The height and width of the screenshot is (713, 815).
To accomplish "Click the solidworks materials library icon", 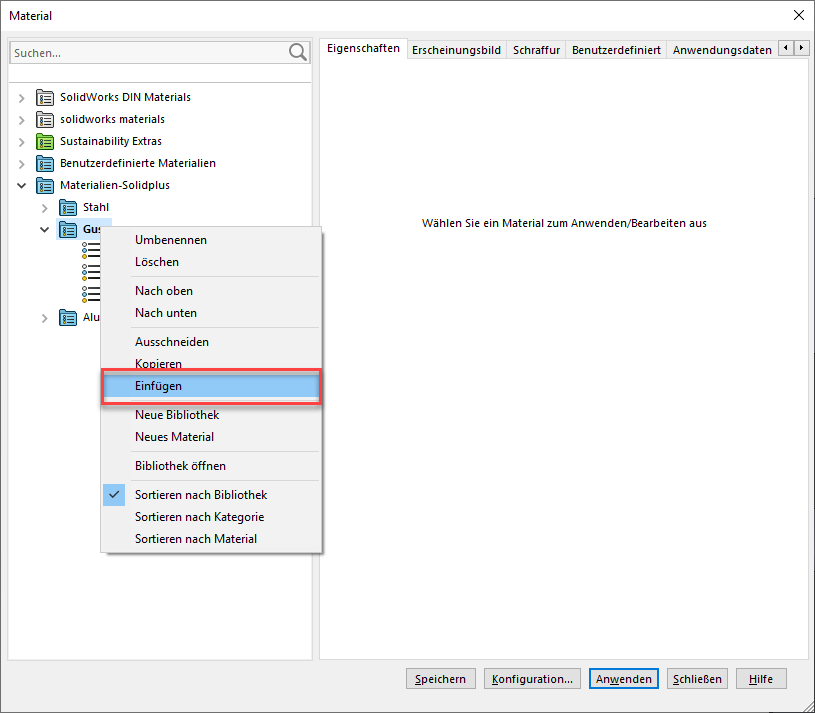I will coord(45,120).
